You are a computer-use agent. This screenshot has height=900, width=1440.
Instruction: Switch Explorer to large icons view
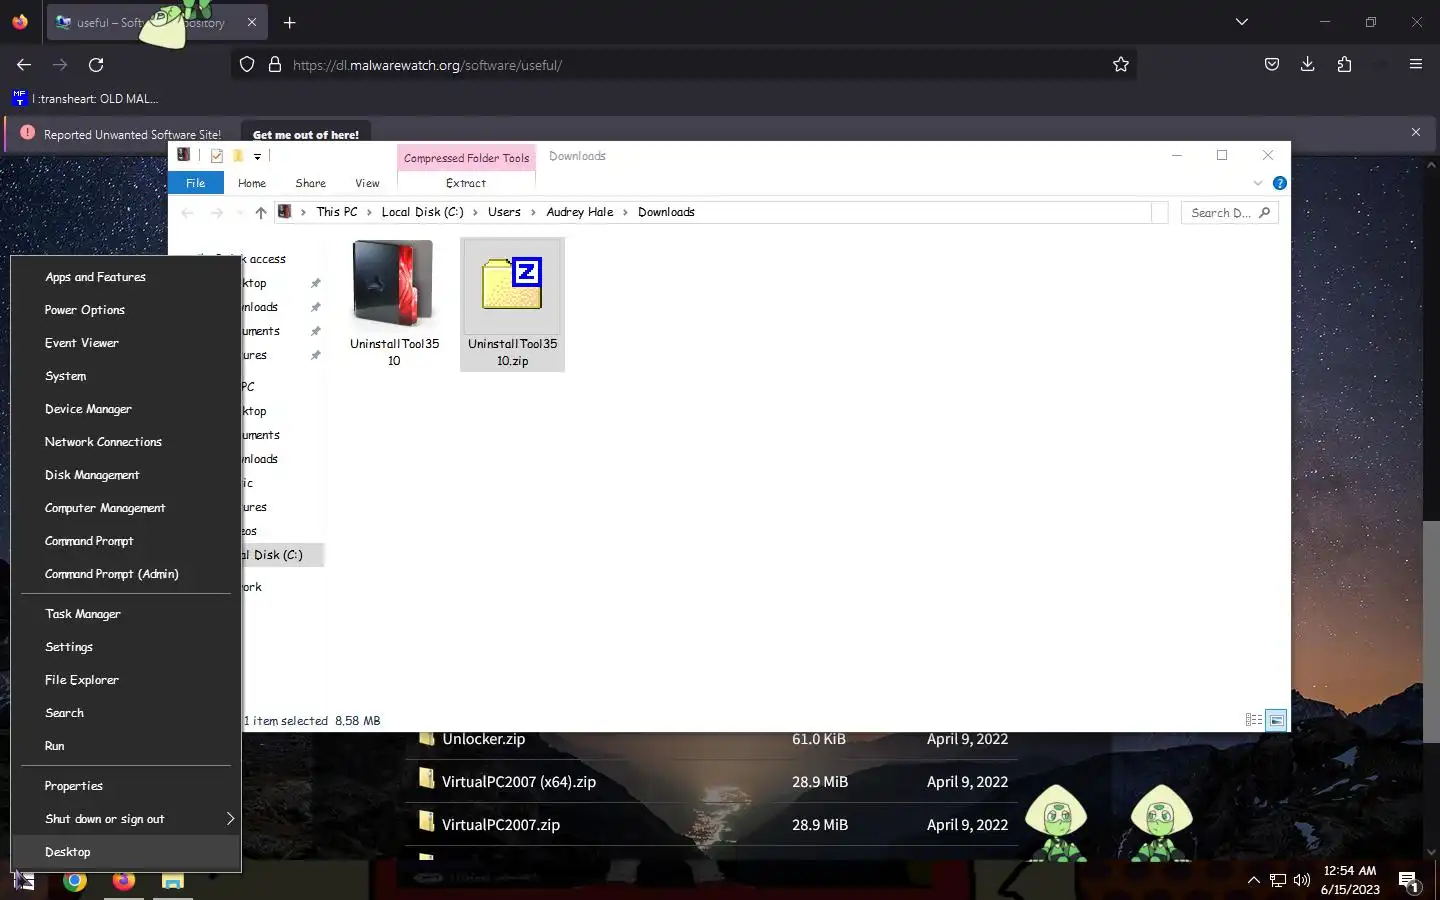click(1276, 720)
